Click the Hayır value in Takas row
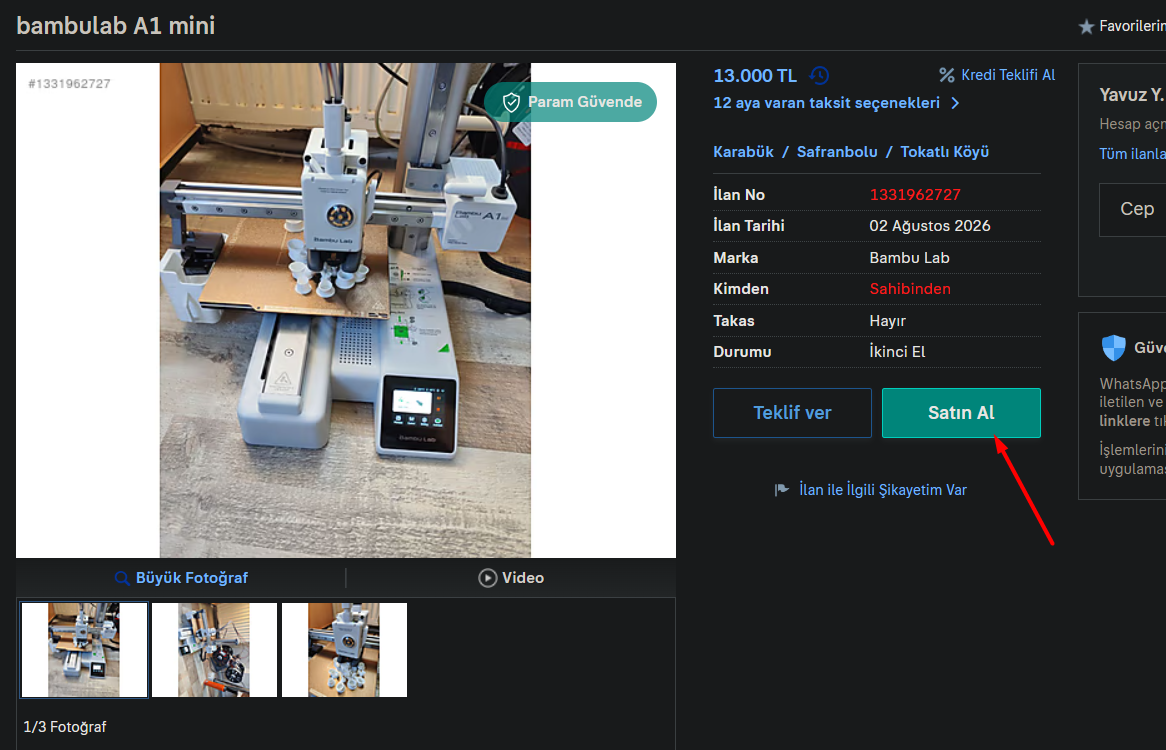This screenshot has height=750, width=1166. [888, 321]
